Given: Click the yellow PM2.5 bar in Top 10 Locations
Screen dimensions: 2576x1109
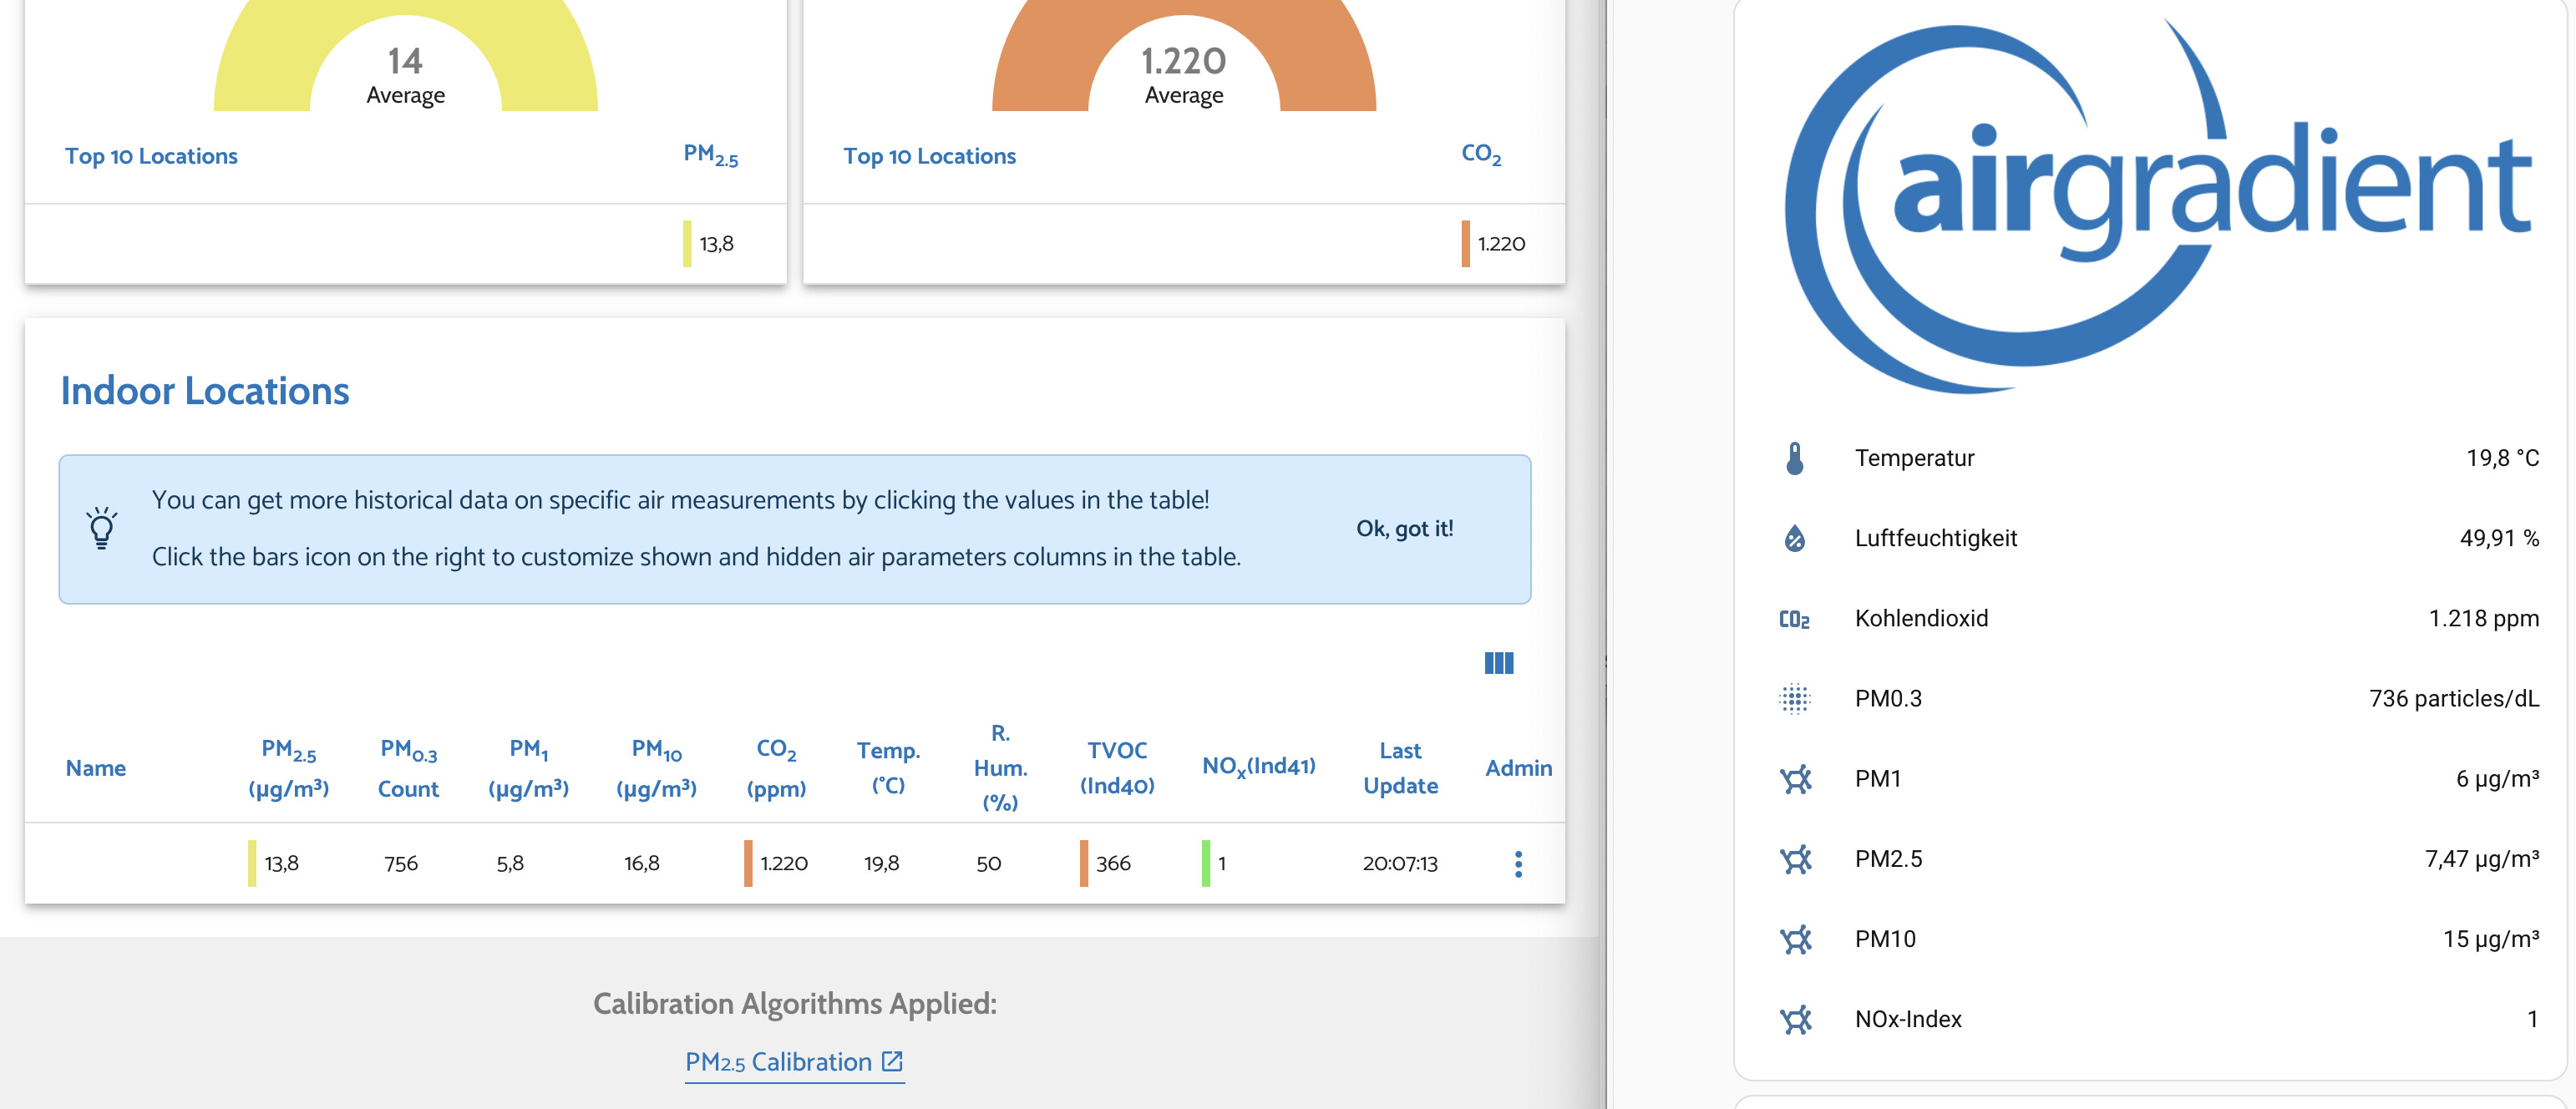Looking at the screenshot, I should click(687, 244).
